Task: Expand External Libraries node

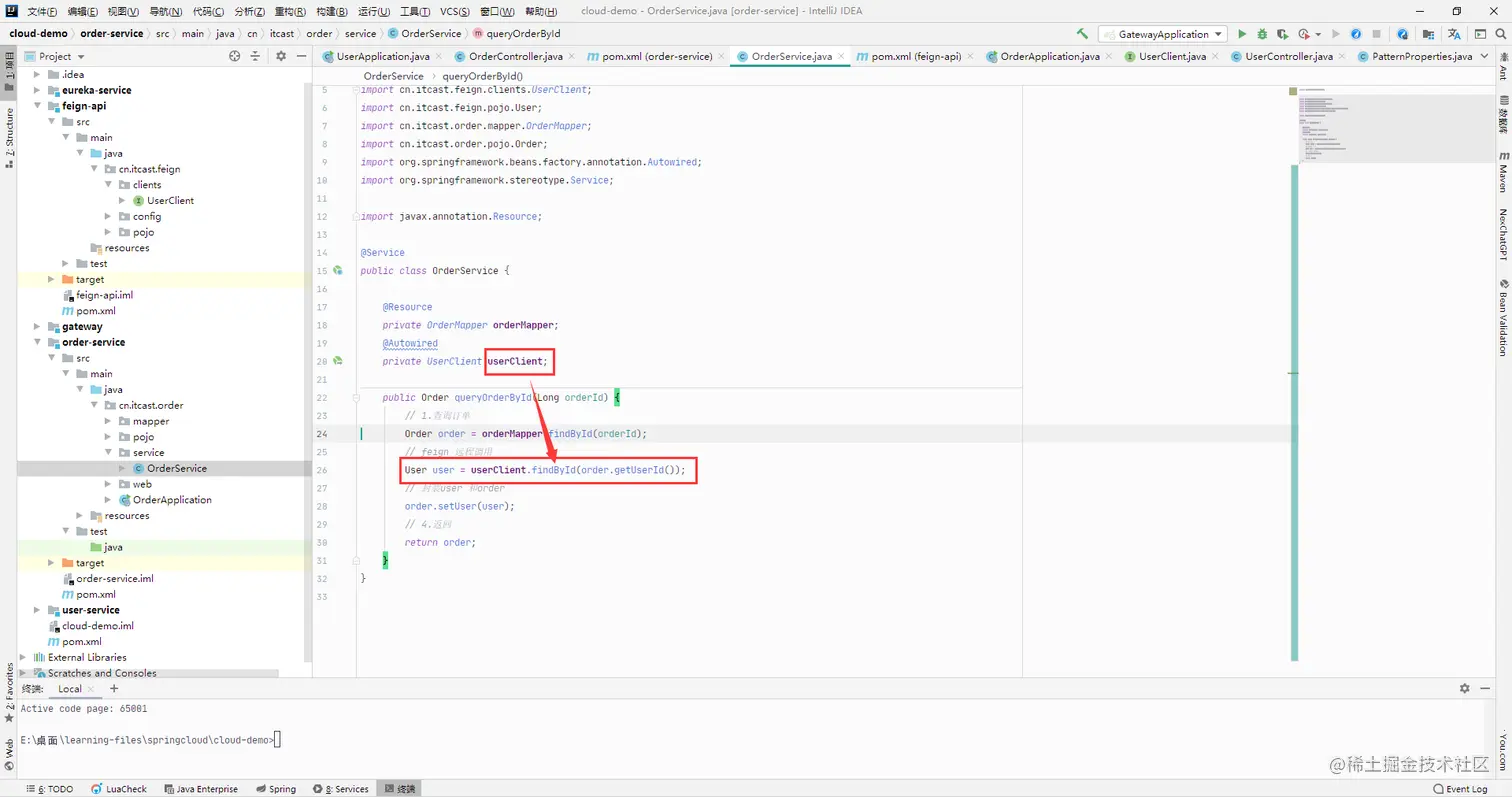Action: (x=24, y=657)
